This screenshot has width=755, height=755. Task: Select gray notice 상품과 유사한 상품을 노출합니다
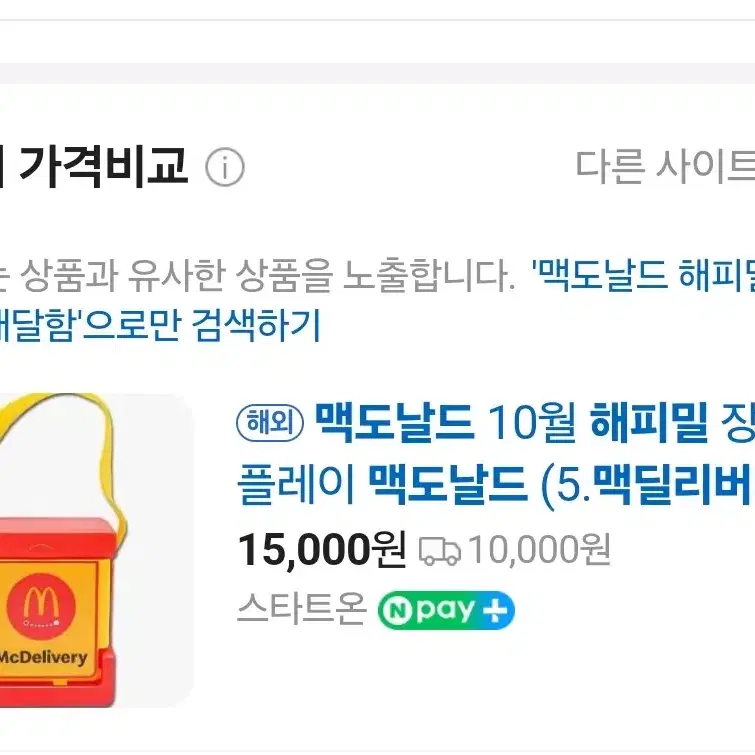tap(267, 276)
